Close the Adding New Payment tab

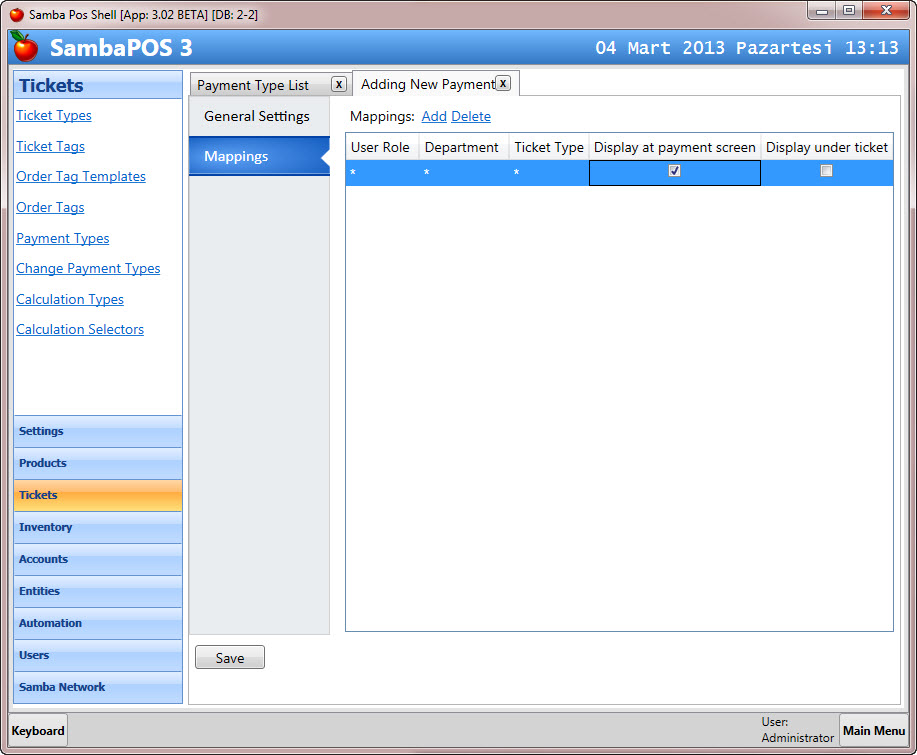point(503,83)
